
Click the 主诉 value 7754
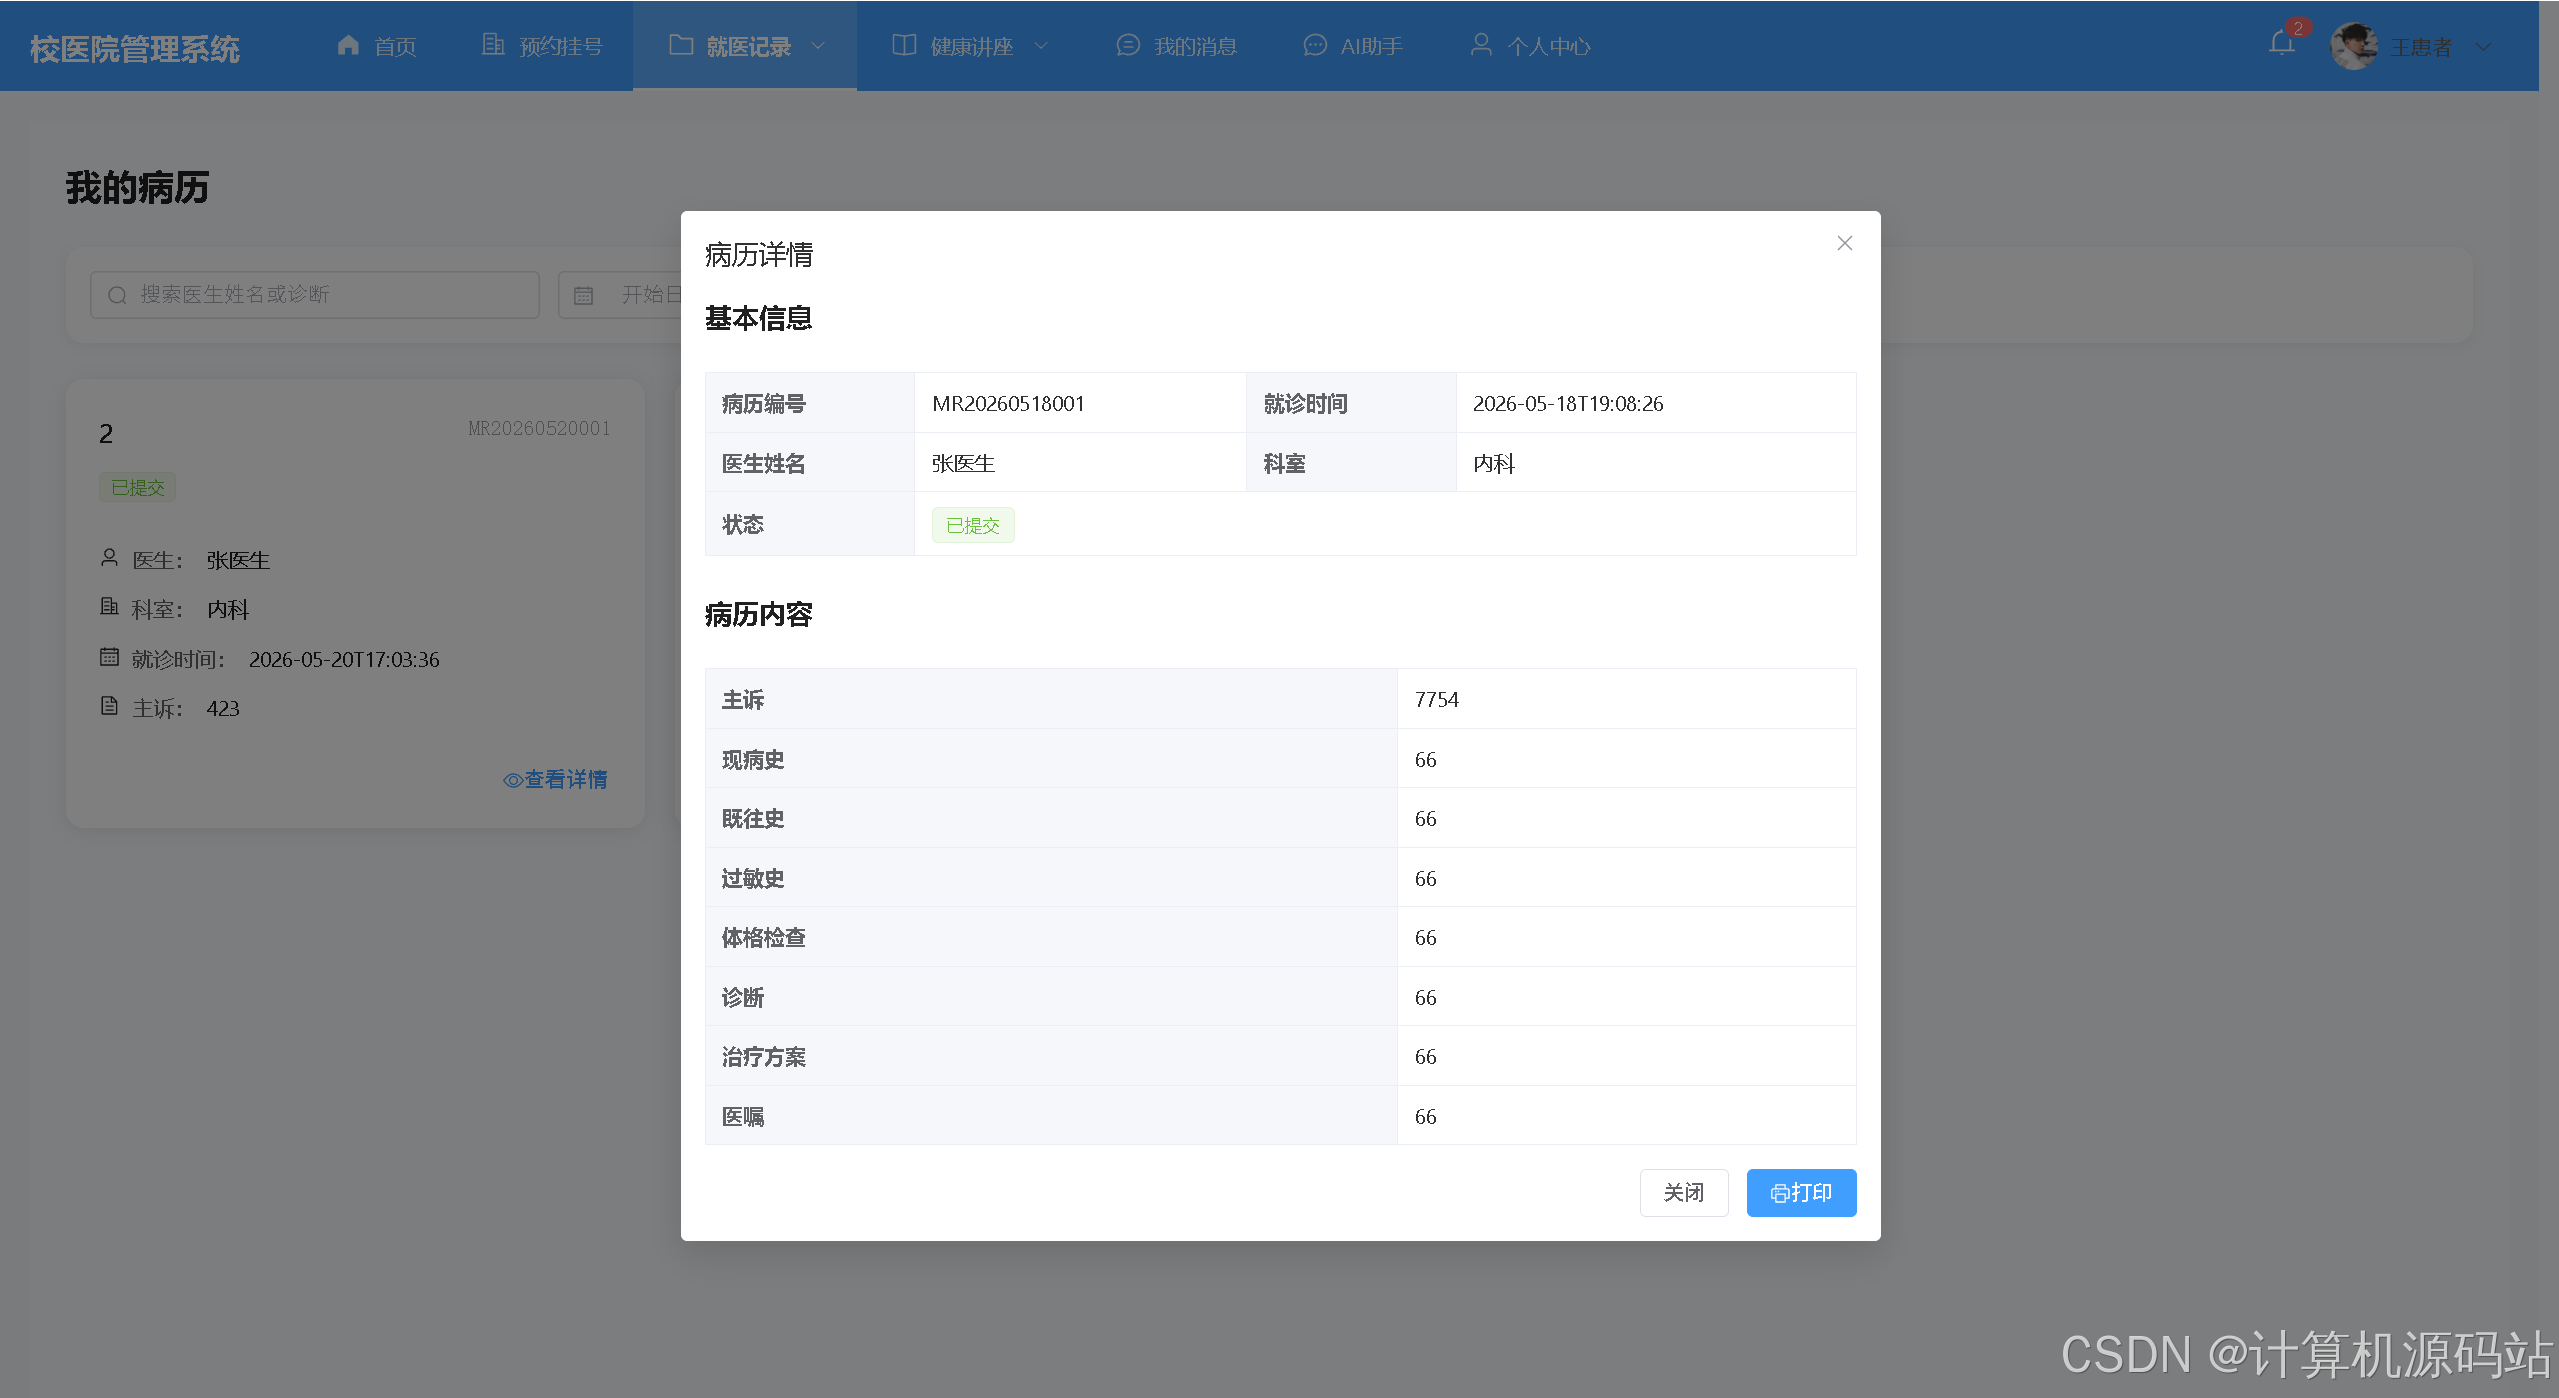[1436, 700]
